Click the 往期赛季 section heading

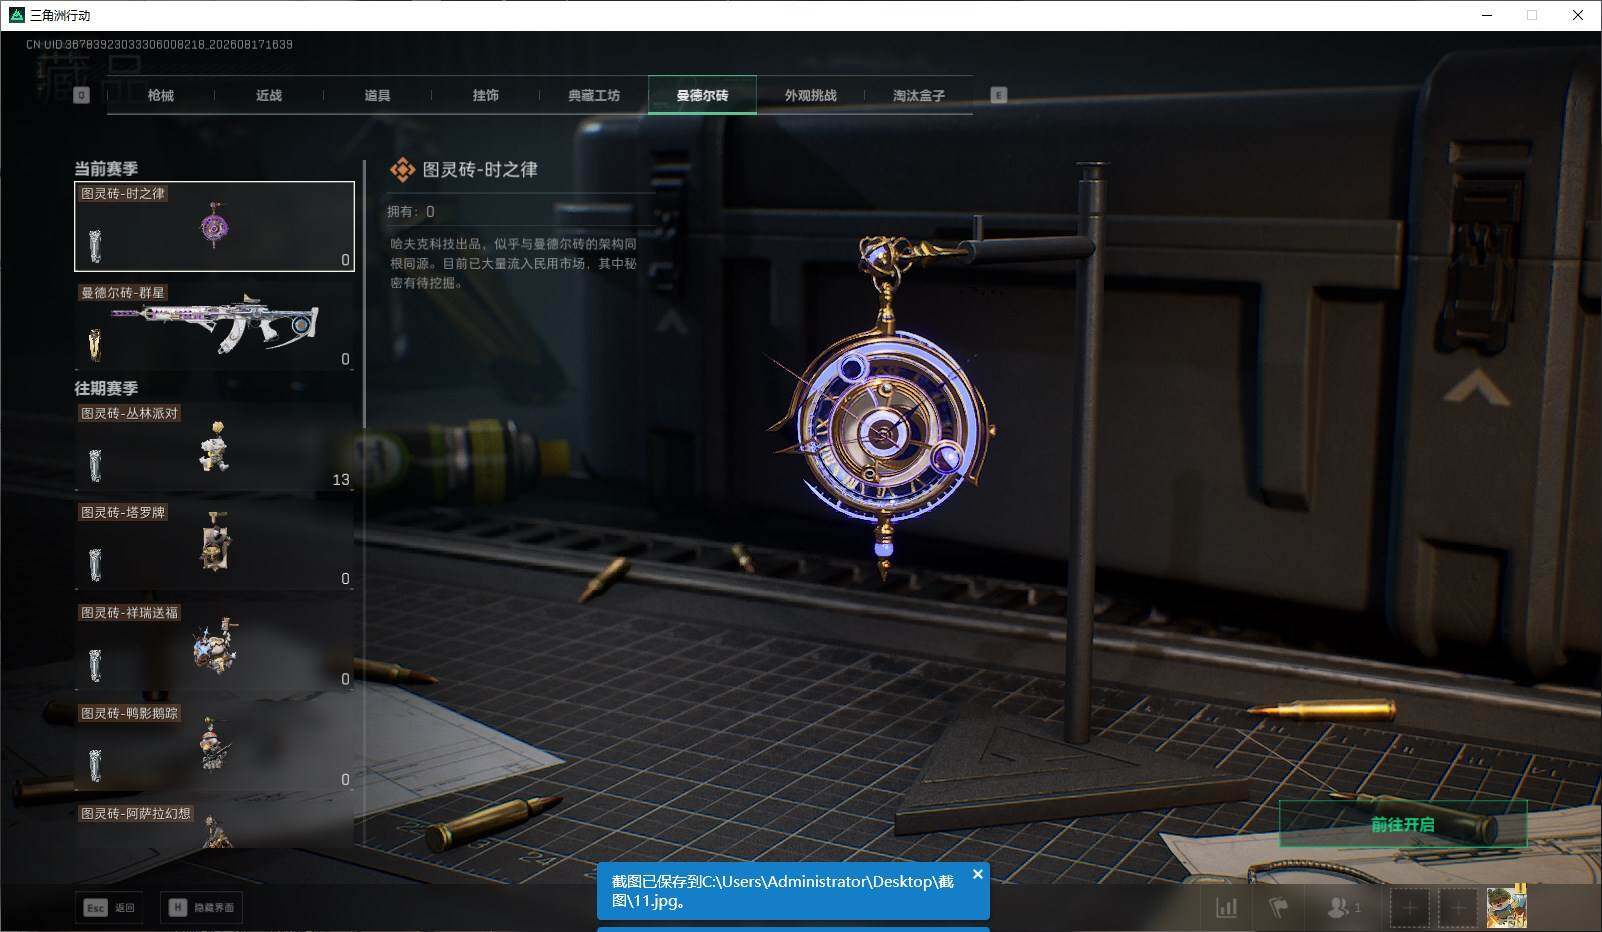[x=106, y=388]
